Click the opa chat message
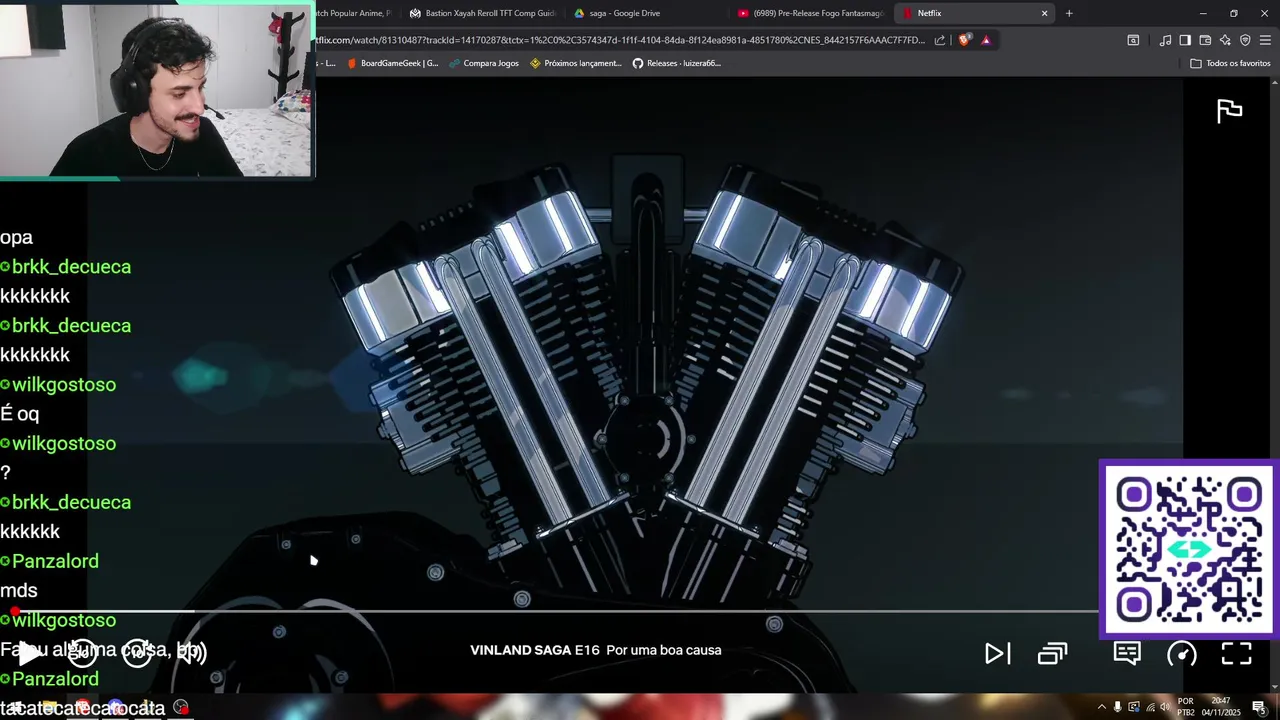 pos(16,237)
